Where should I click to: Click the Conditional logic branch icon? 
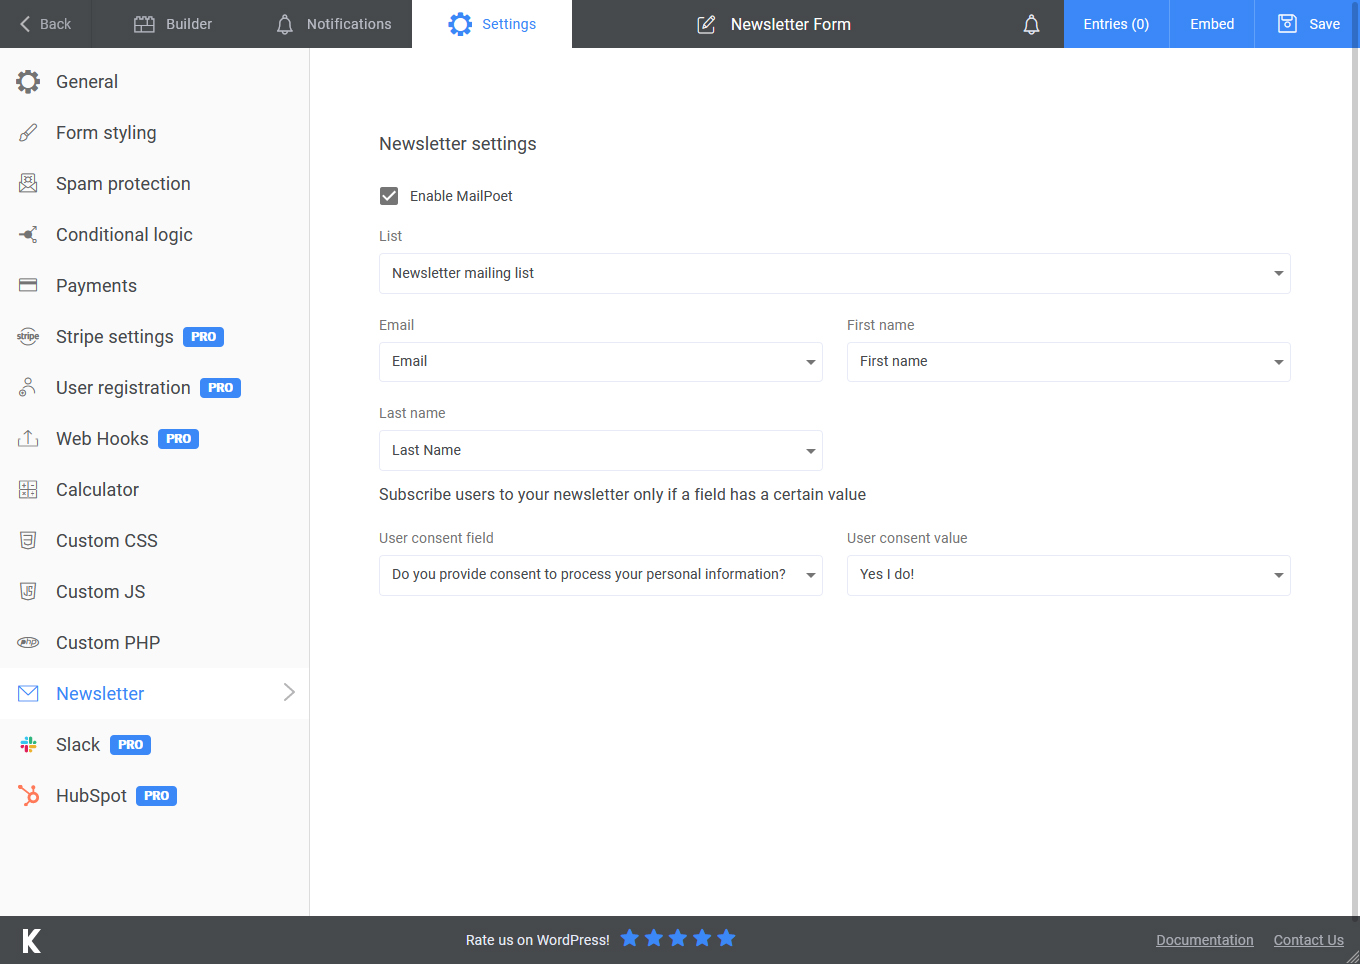(28, 235)
